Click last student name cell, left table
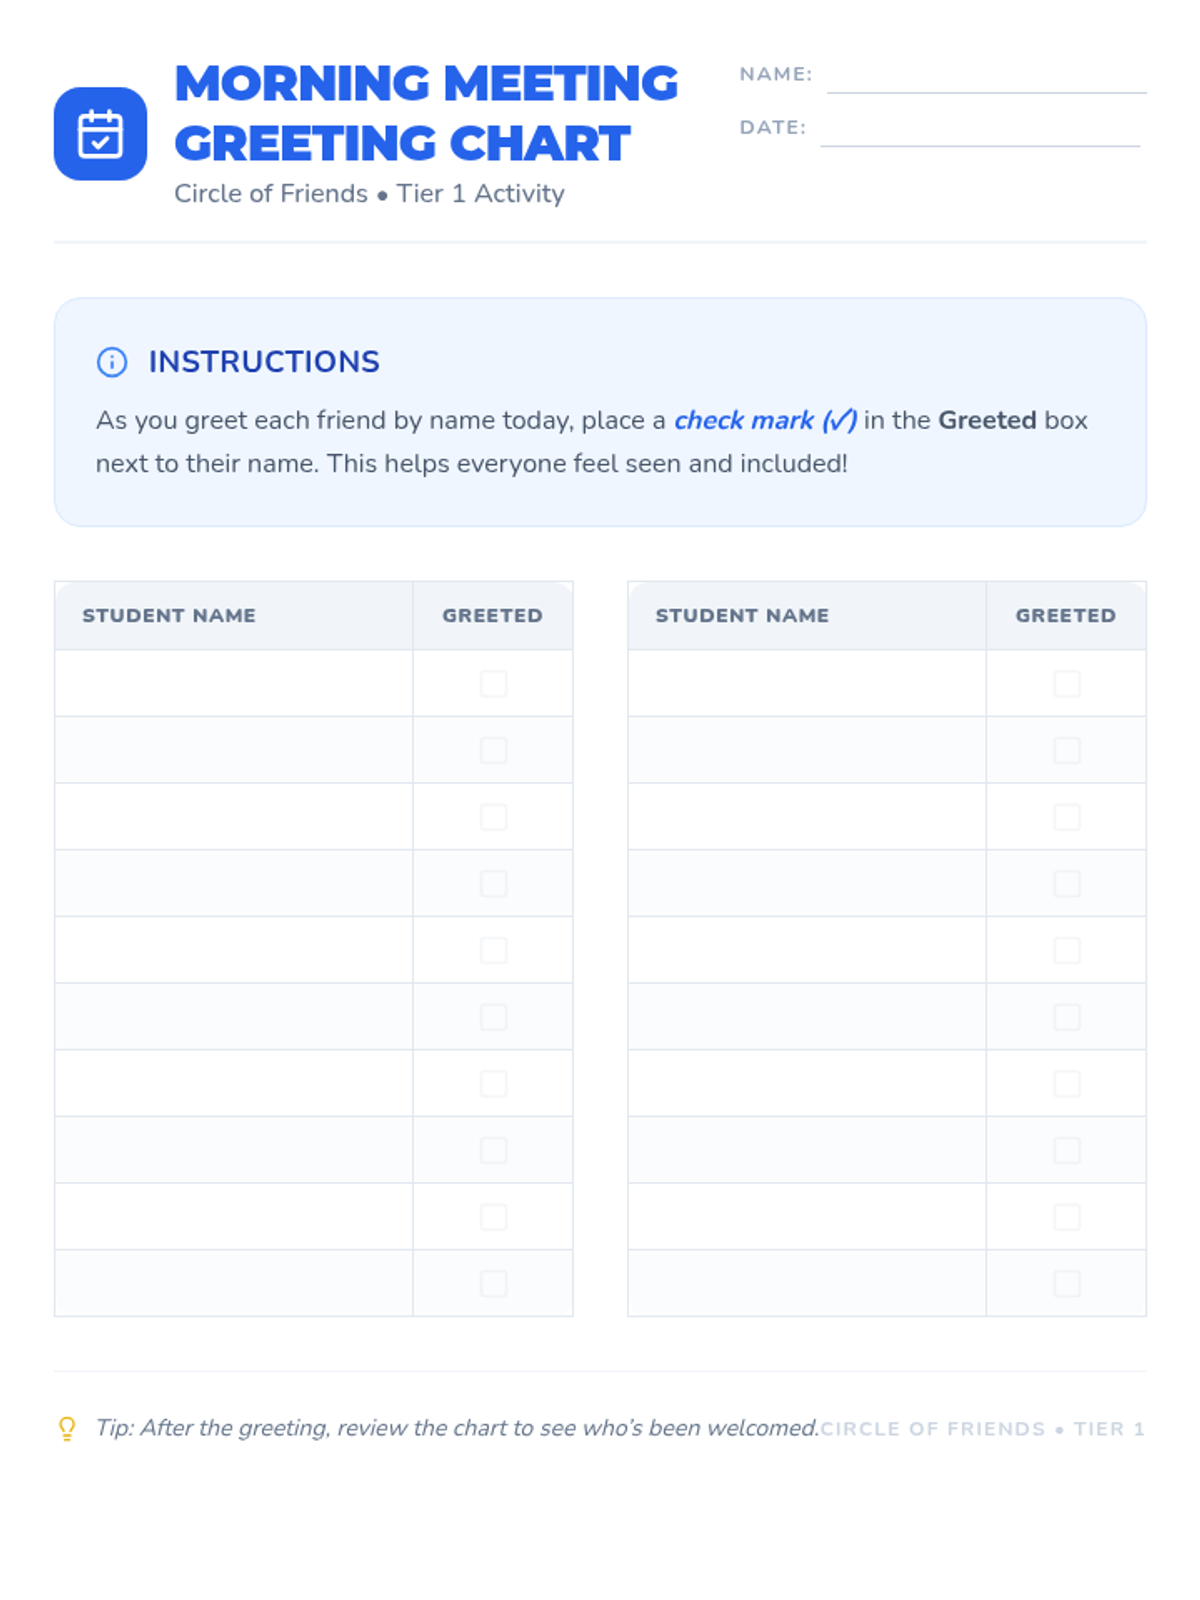 (x=234, y=1283)
